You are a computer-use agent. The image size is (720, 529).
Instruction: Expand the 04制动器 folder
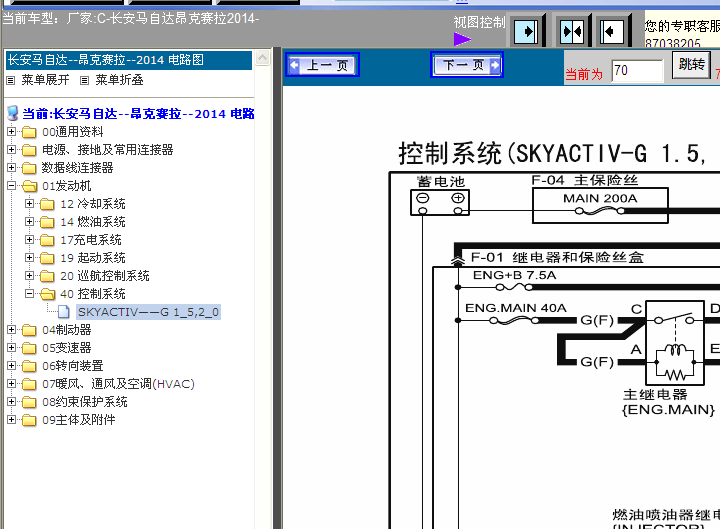tap(11, 330)
